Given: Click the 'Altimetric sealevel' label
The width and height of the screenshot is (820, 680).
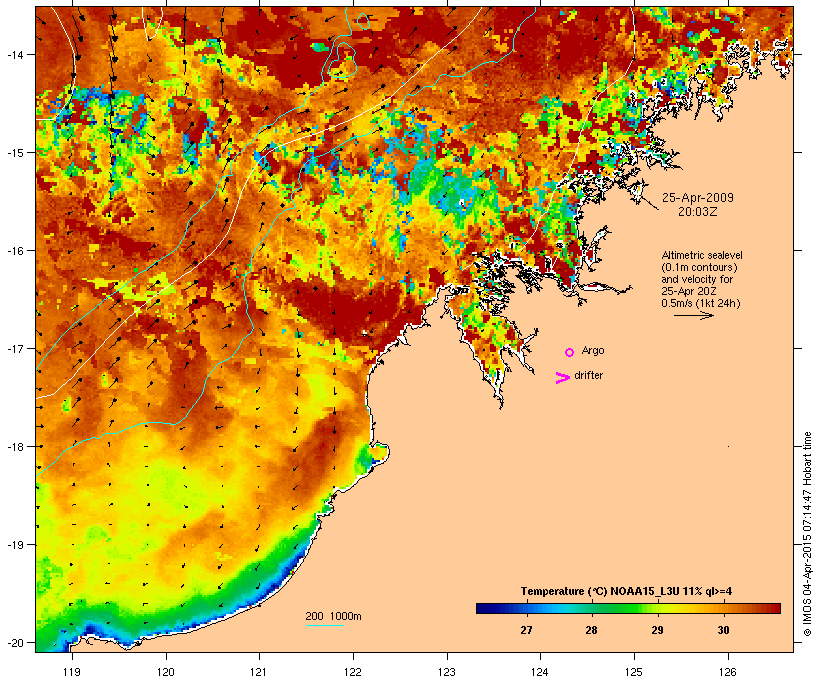Looking at the screenshot, I should tap(702, 255).
